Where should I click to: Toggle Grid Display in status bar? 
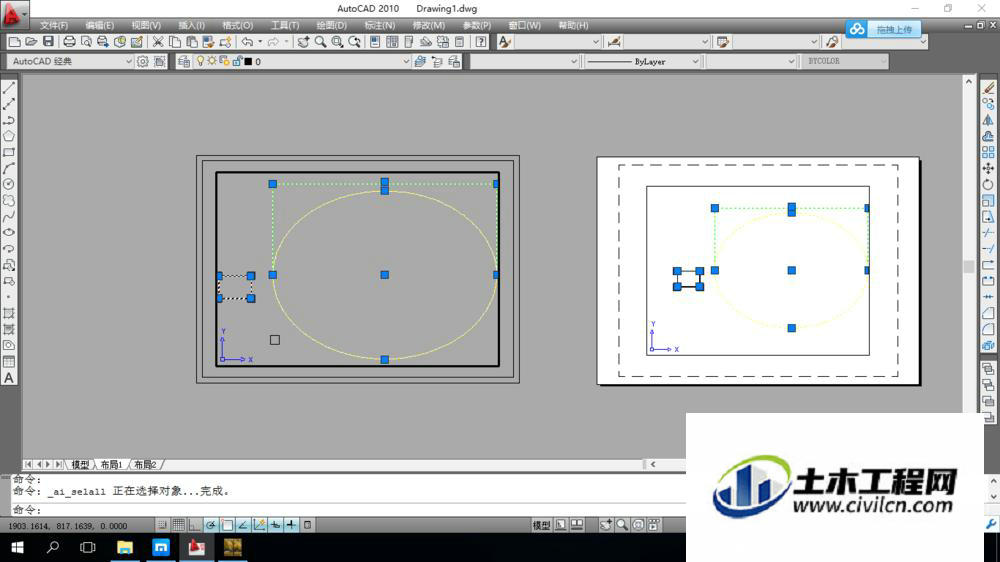coord(179,525)
